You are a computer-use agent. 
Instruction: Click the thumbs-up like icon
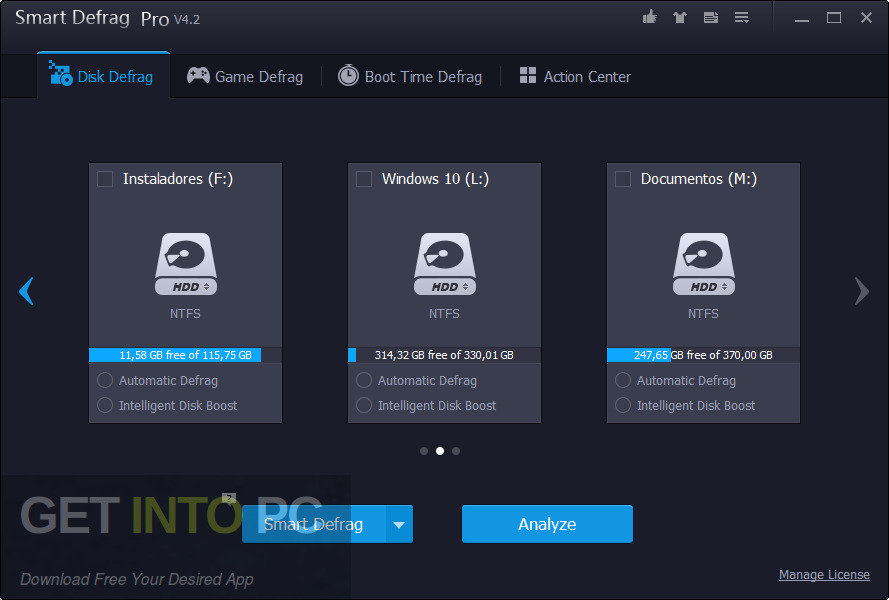[x=650, y=18]
